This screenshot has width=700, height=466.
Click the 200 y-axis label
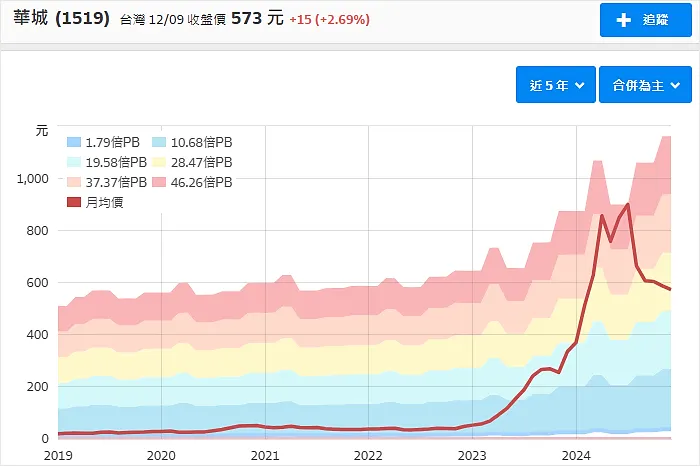coord(38,387)
